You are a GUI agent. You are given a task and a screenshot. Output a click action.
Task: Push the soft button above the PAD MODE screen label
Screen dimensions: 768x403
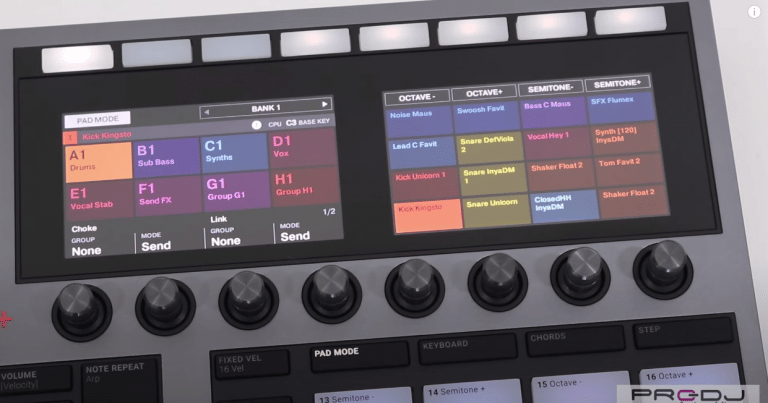pyautogui.click(x=77, y=58)
